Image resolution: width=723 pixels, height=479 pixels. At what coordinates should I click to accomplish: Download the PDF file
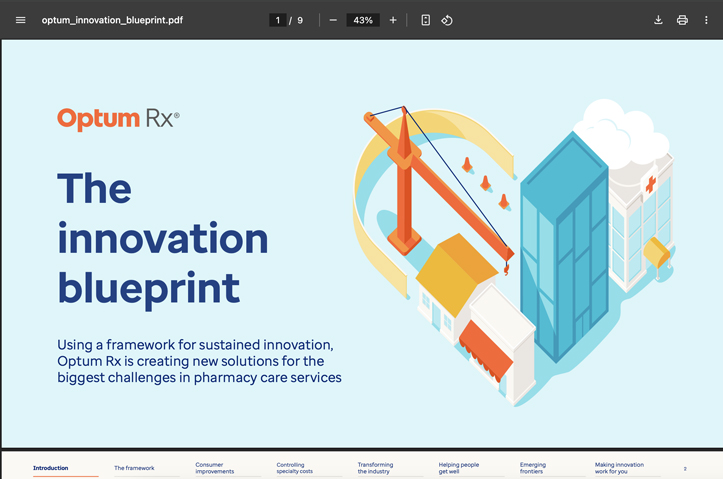click(x=658, y=20)
